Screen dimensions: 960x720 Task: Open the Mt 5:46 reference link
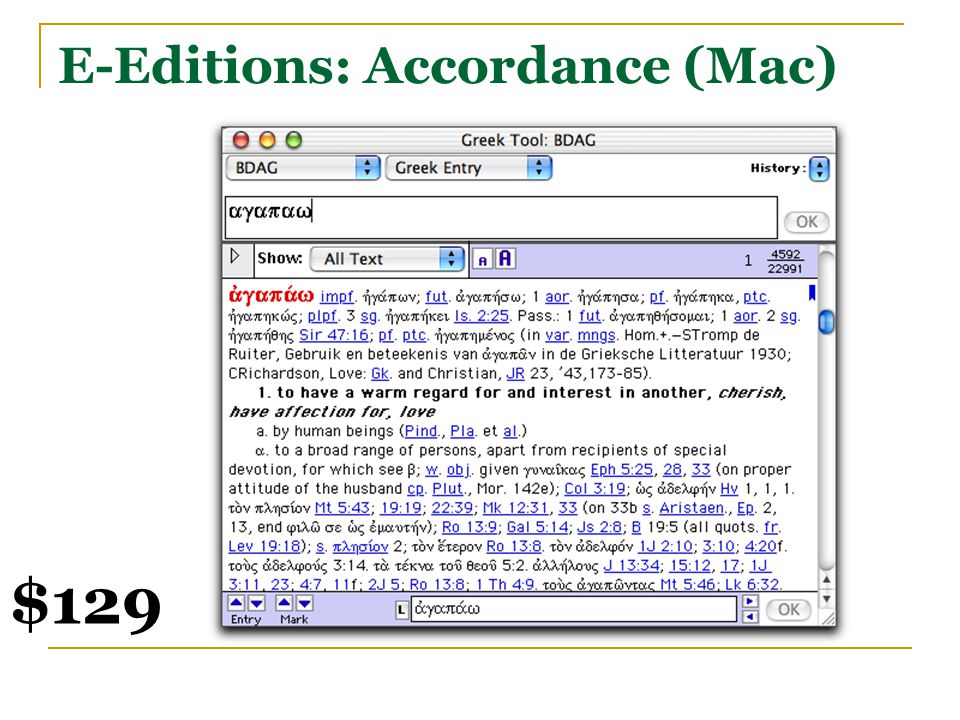(x=688, y=585)
